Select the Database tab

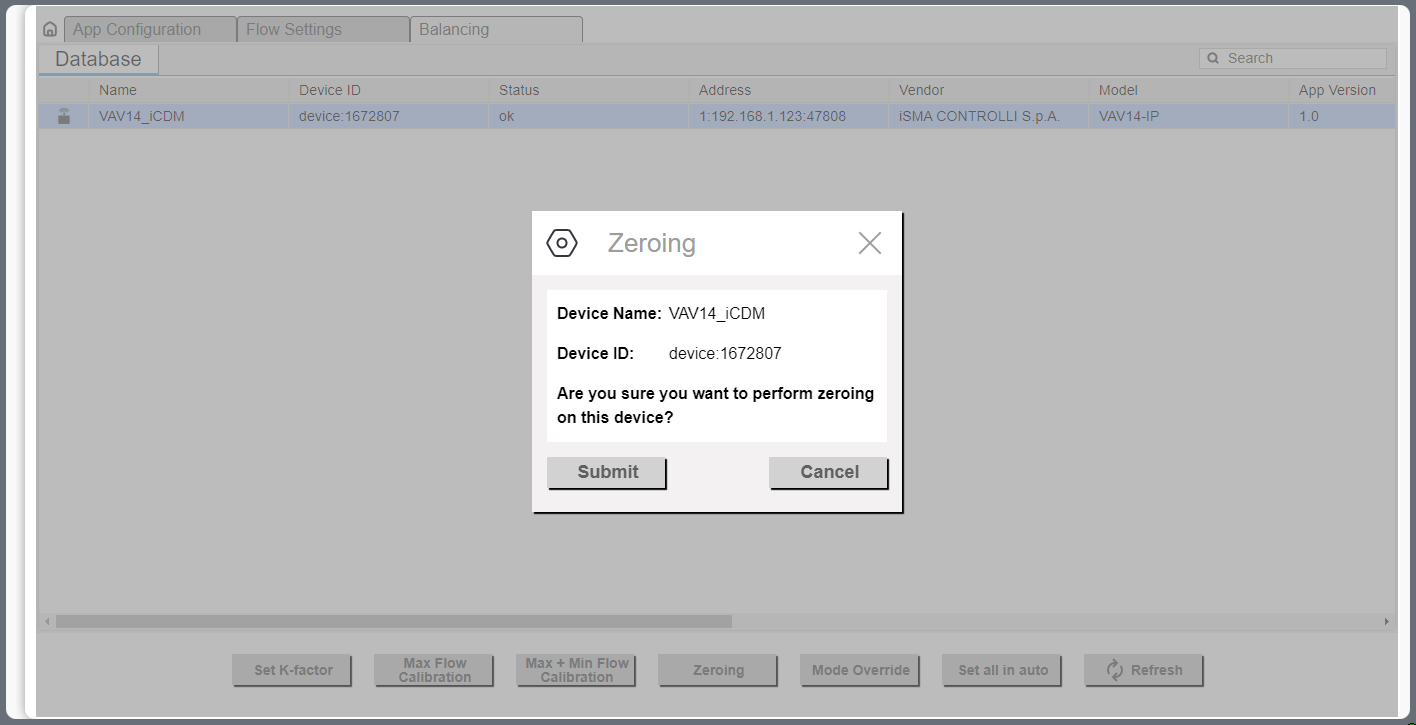pos(98,59)
